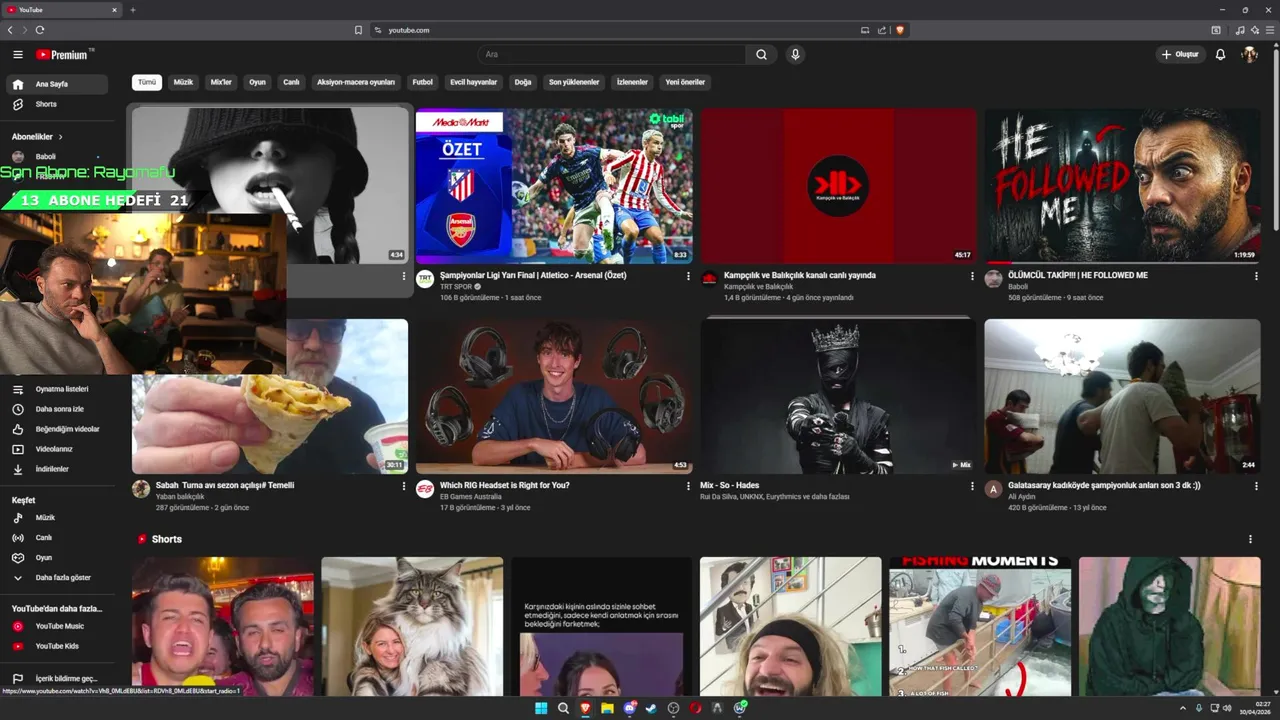Go back in browser history

pyautogui.click(x=10, y=30)
